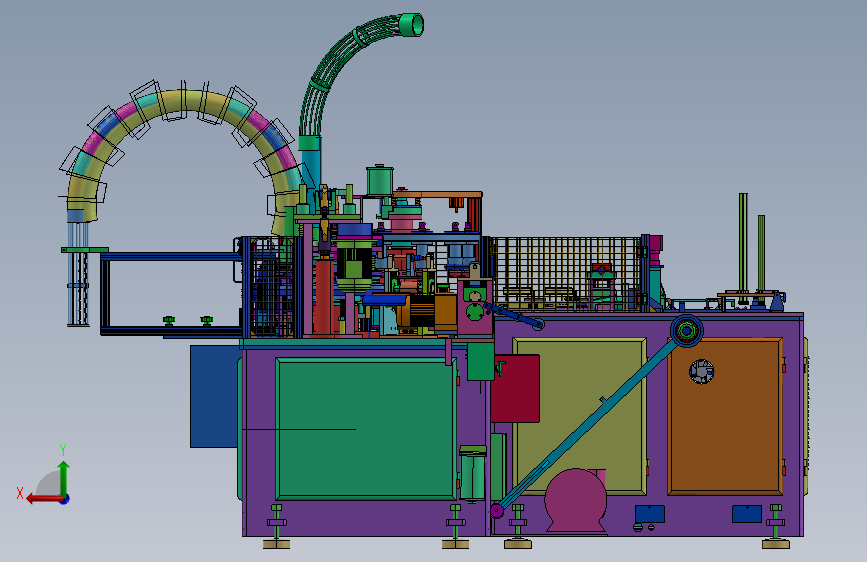Select the large green door panel on the machine
Image resolution: width=867 pixels, height=562 pixels.
coord(366,429)
